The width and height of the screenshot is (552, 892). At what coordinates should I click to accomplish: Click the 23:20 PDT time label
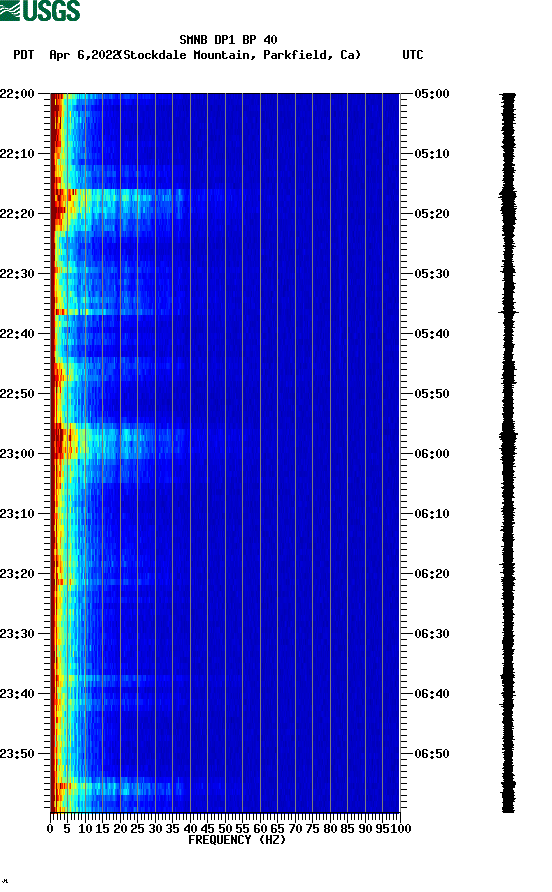[17, 574]
